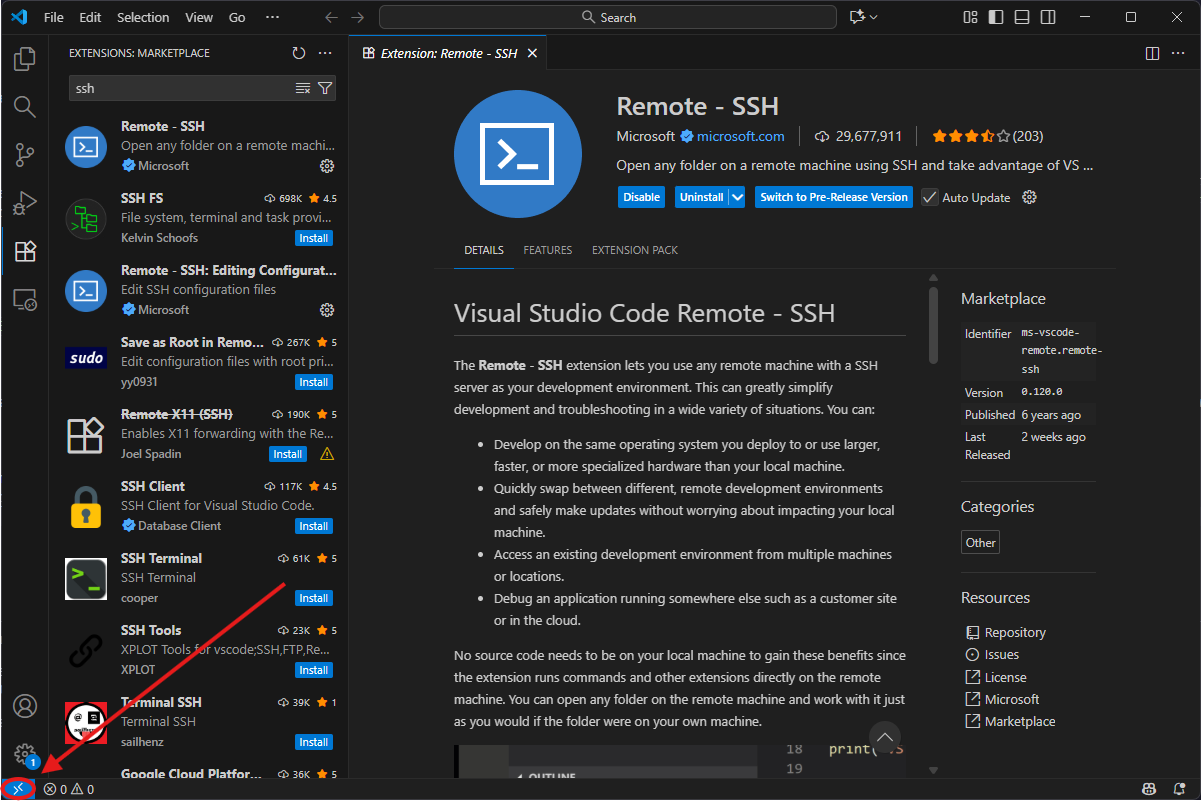Open the Run and Debug view
1201x801 pixels.
click(x=25, y=203)
